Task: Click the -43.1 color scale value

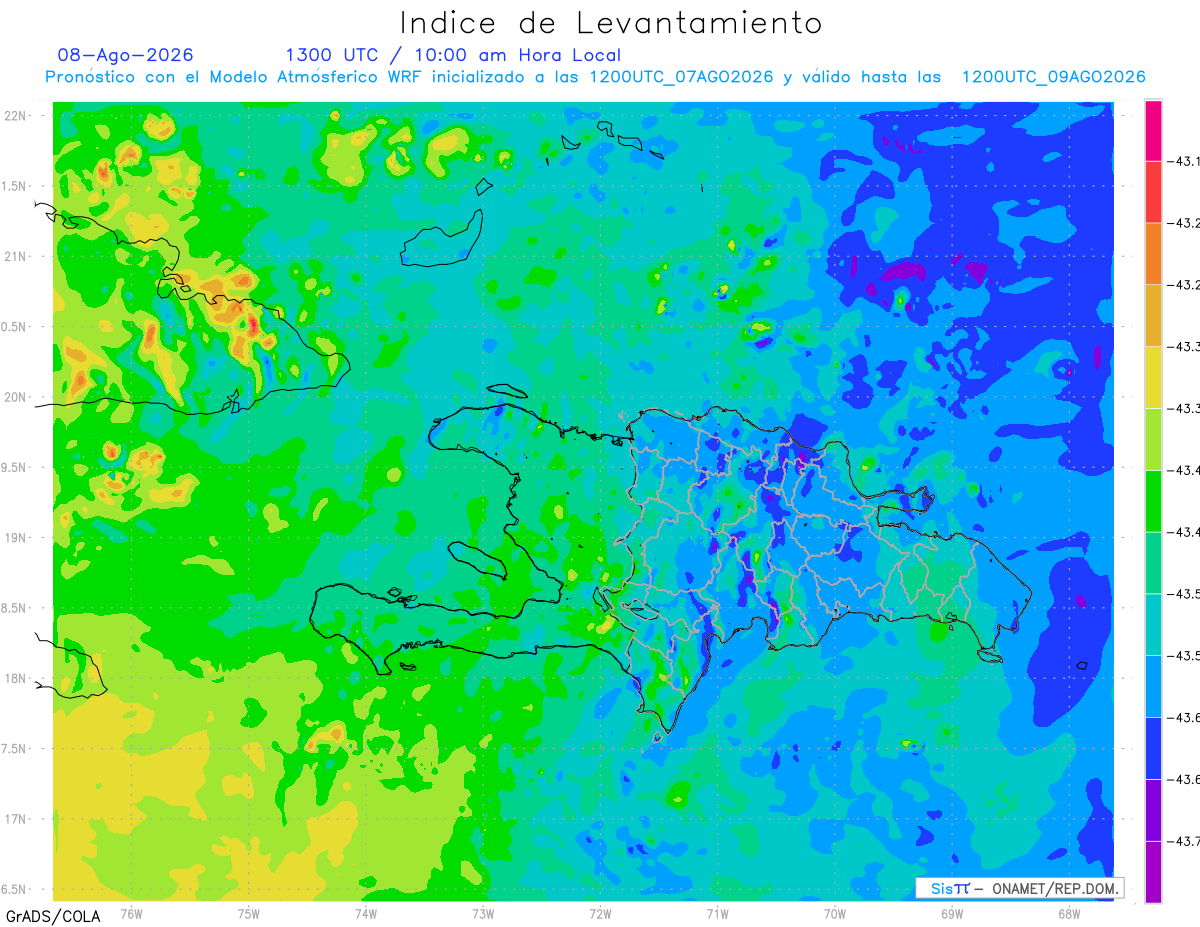Action: point(1184,161)
